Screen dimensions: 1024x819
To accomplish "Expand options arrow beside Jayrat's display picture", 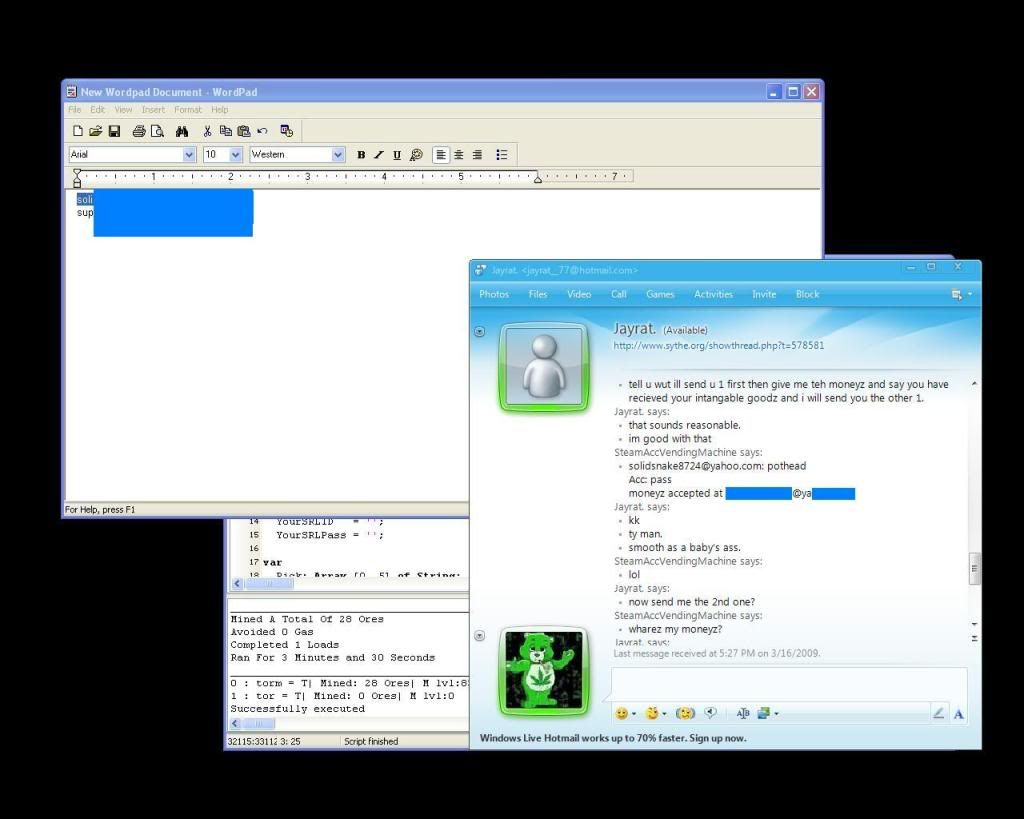I will click(479, 332).
